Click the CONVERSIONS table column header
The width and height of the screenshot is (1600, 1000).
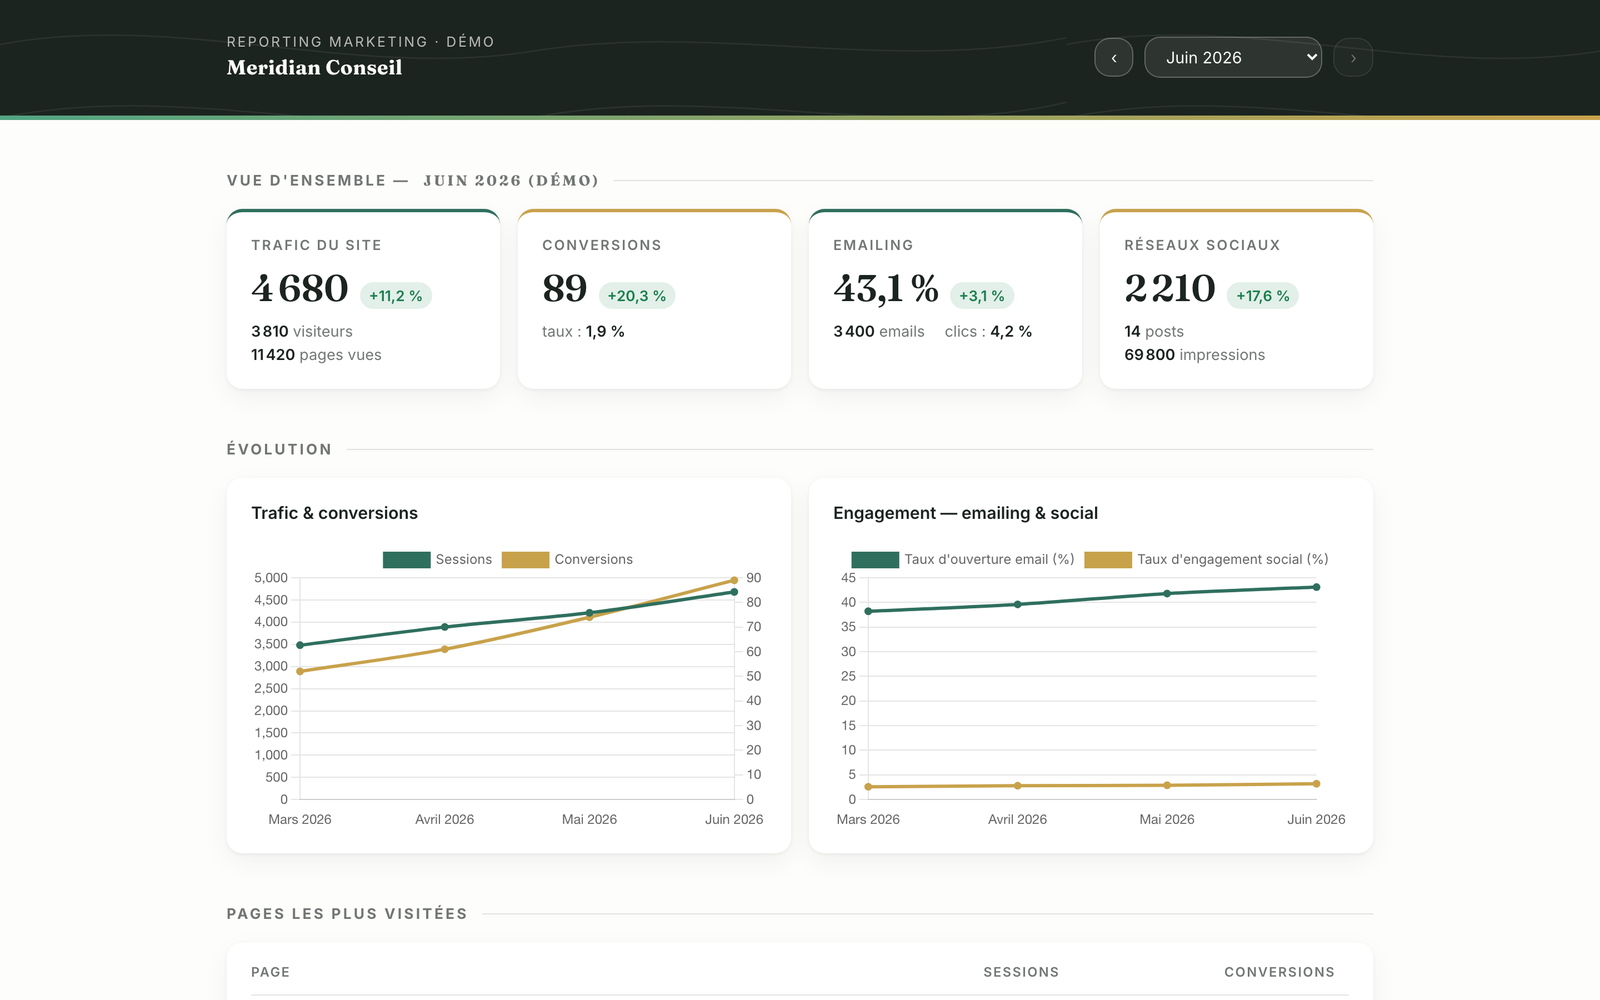pos(1279,972)
